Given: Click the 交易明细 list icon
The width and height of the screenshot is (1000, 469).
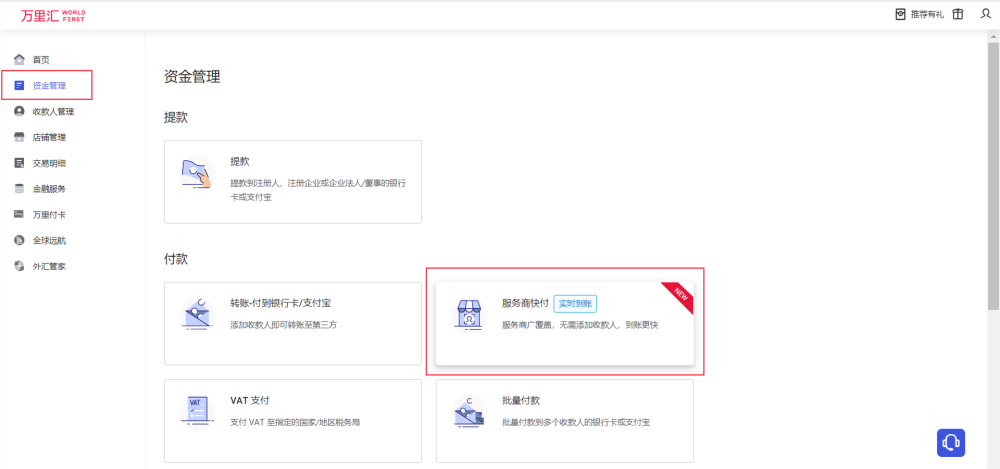Looking at the screenshot, I should click(x=19, y=163).
